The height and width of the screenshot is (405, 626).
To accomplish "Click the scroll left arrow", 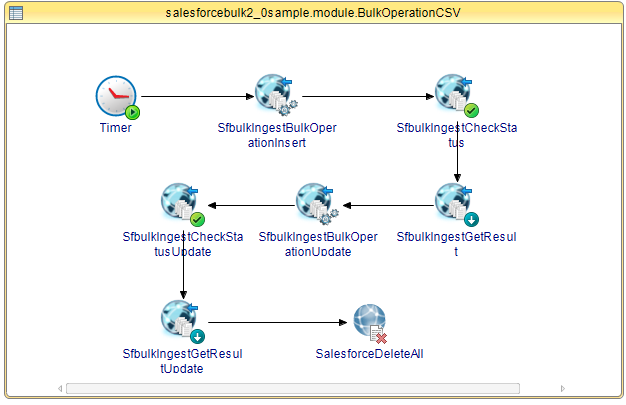I will 60,388.
